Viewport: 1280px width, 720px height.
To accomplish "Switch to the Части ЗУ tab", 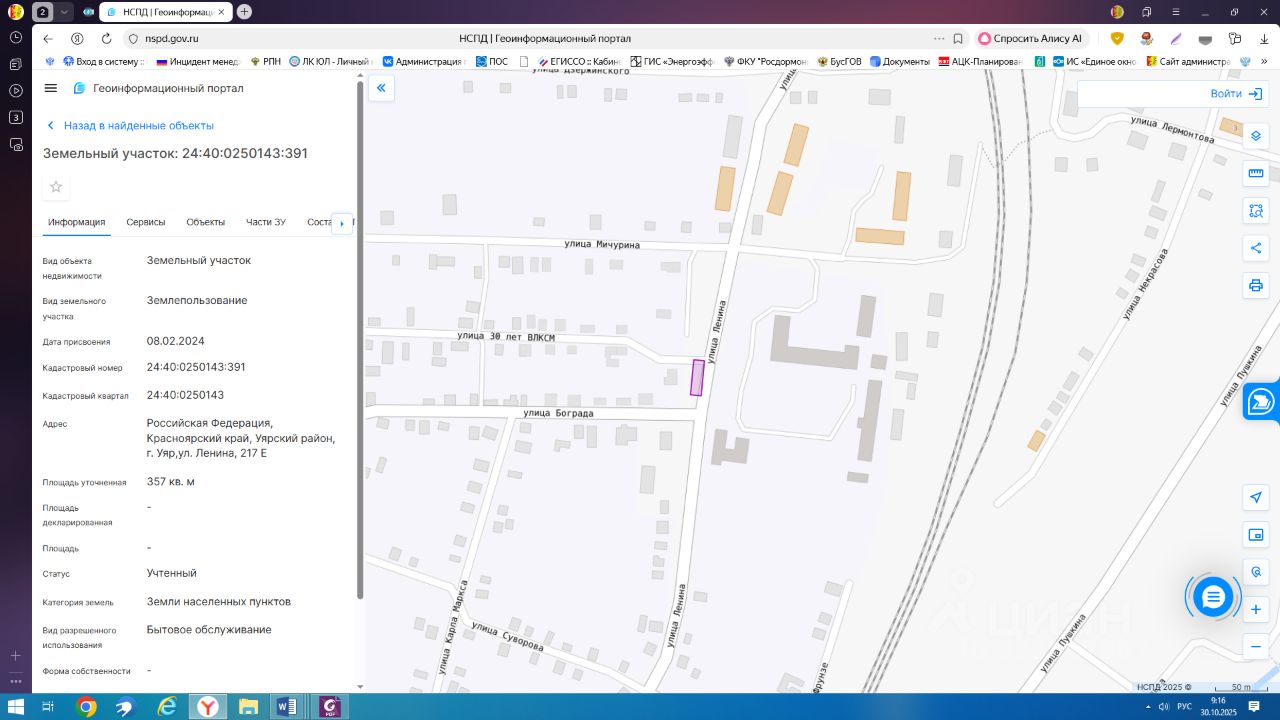I will click(x=266, y=222).
